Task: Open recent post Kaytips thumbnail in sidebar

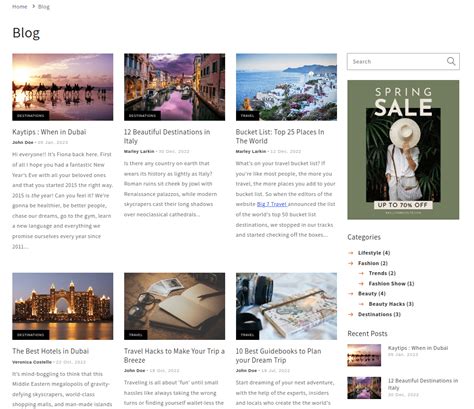Action: (364, 355)
